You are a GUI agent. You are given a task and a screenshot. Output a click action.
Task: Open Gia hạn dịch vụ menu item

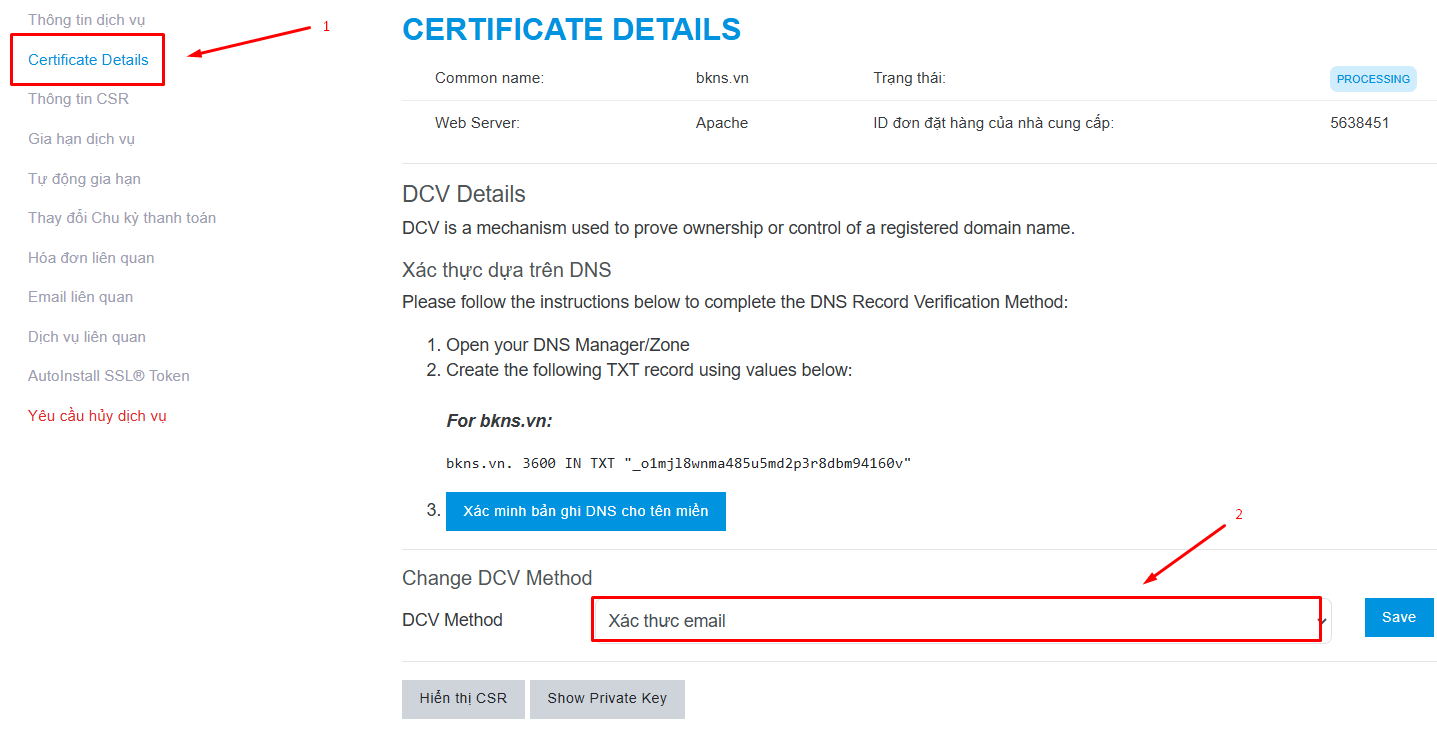[x=81, y=139]
